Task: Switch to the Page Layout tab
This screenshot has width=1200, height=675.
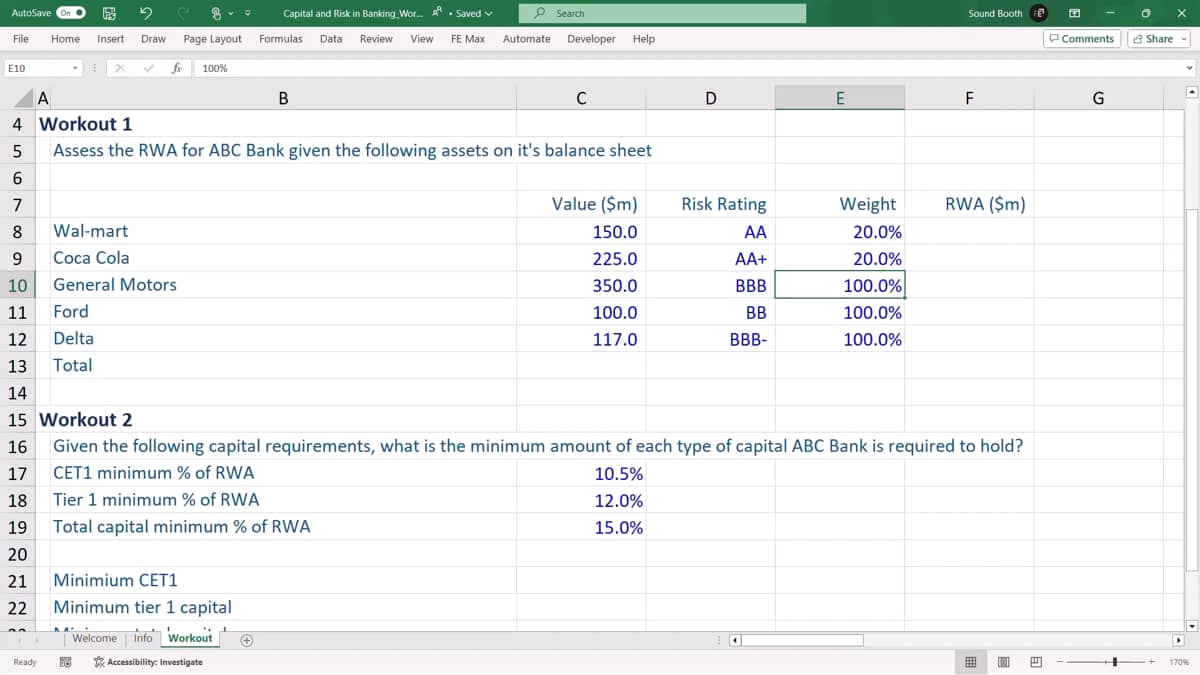Action: pyautogui.click(x=213, y=39)
